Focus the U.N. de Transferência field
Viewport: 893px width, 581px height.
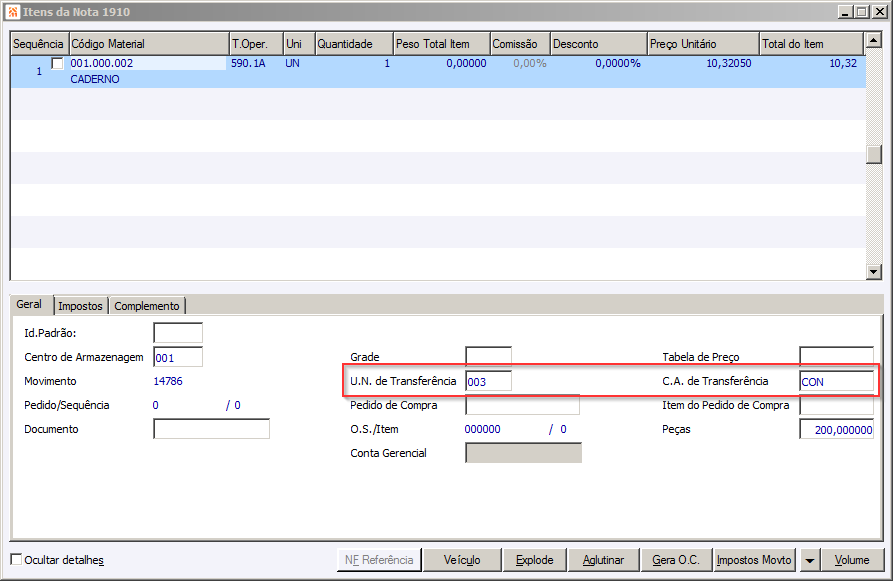coord(488,381)
